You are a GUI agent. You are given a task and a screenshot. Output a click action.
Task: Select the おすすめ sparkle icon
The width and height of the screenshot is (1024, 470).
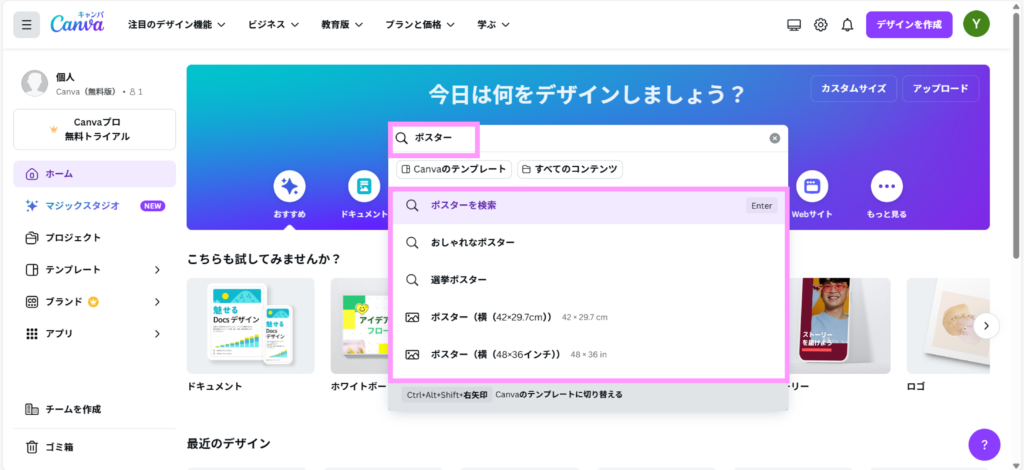289,186
